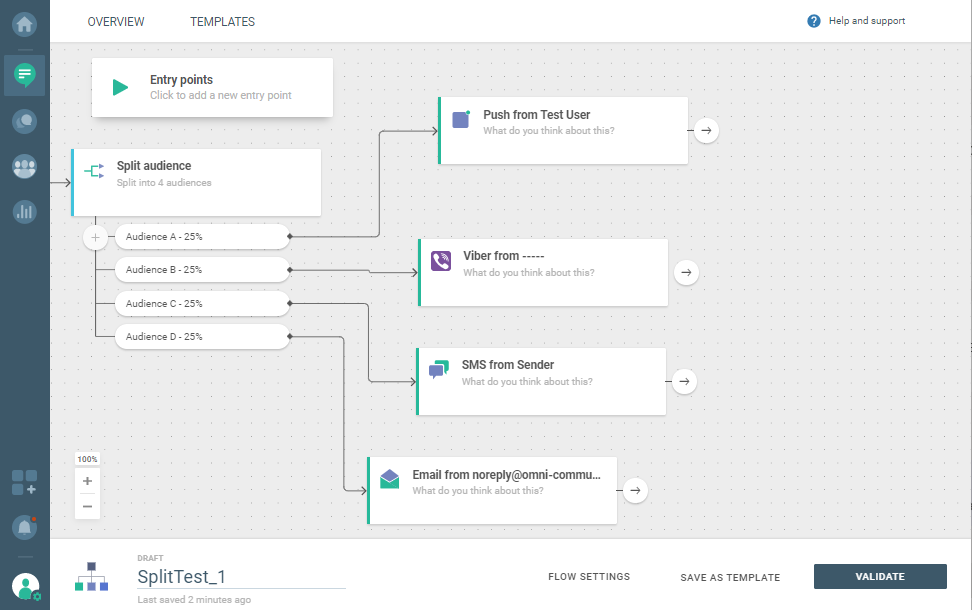Zoom in the canvas with plus
This screenshot has width=972, height=610.
click(87, 481)
